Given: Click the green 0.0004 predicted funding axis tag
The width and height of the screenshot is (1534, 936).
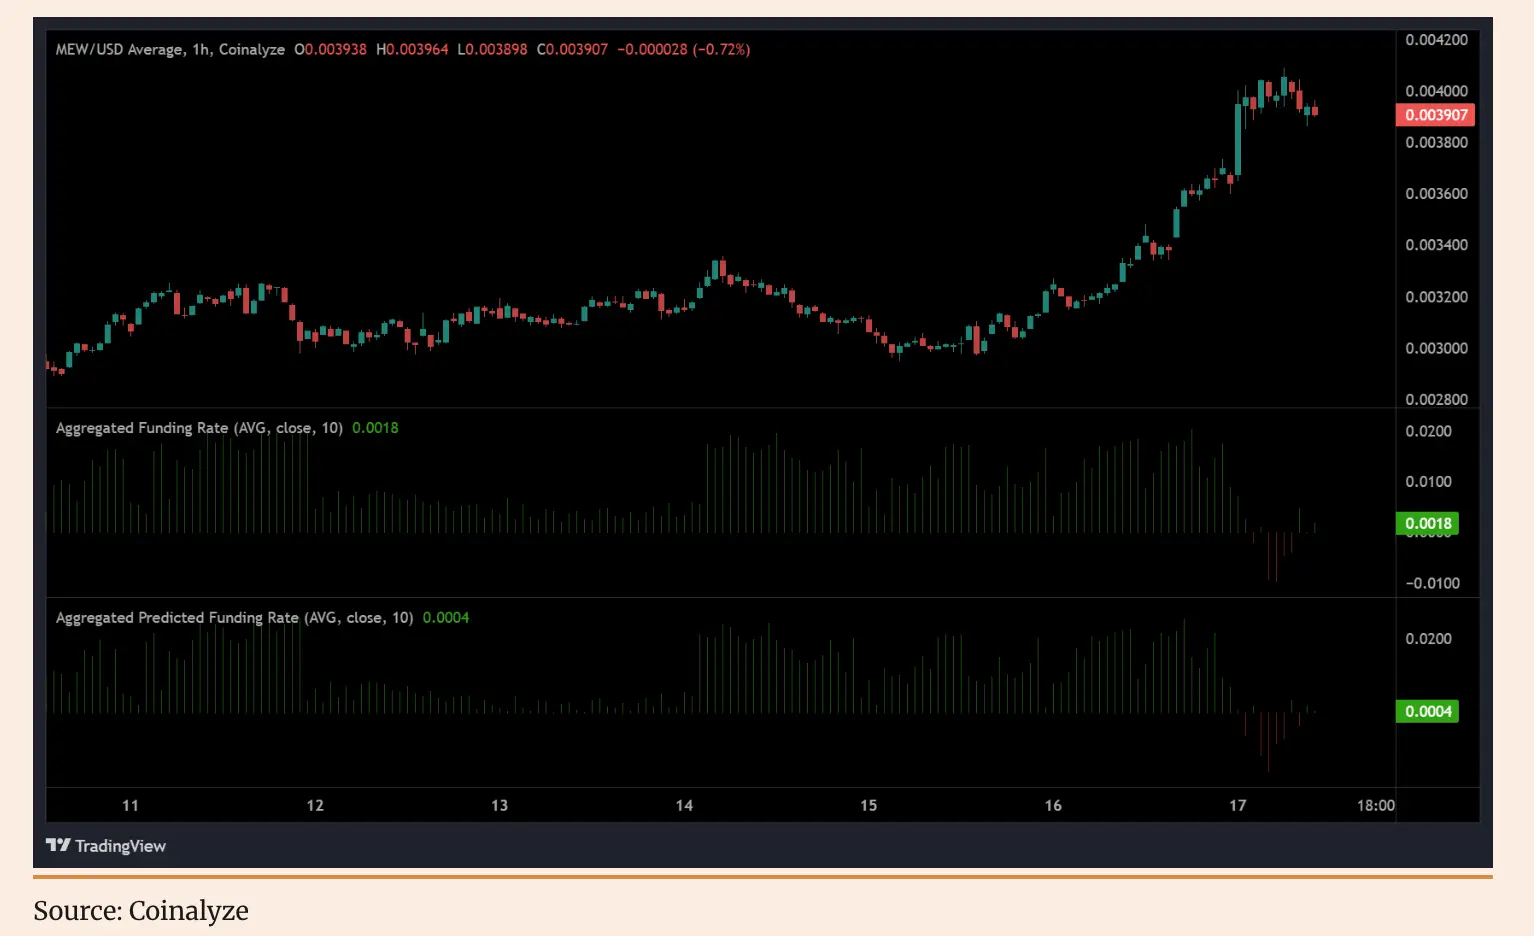Looking at the screenshot, I should (1427, 711).
